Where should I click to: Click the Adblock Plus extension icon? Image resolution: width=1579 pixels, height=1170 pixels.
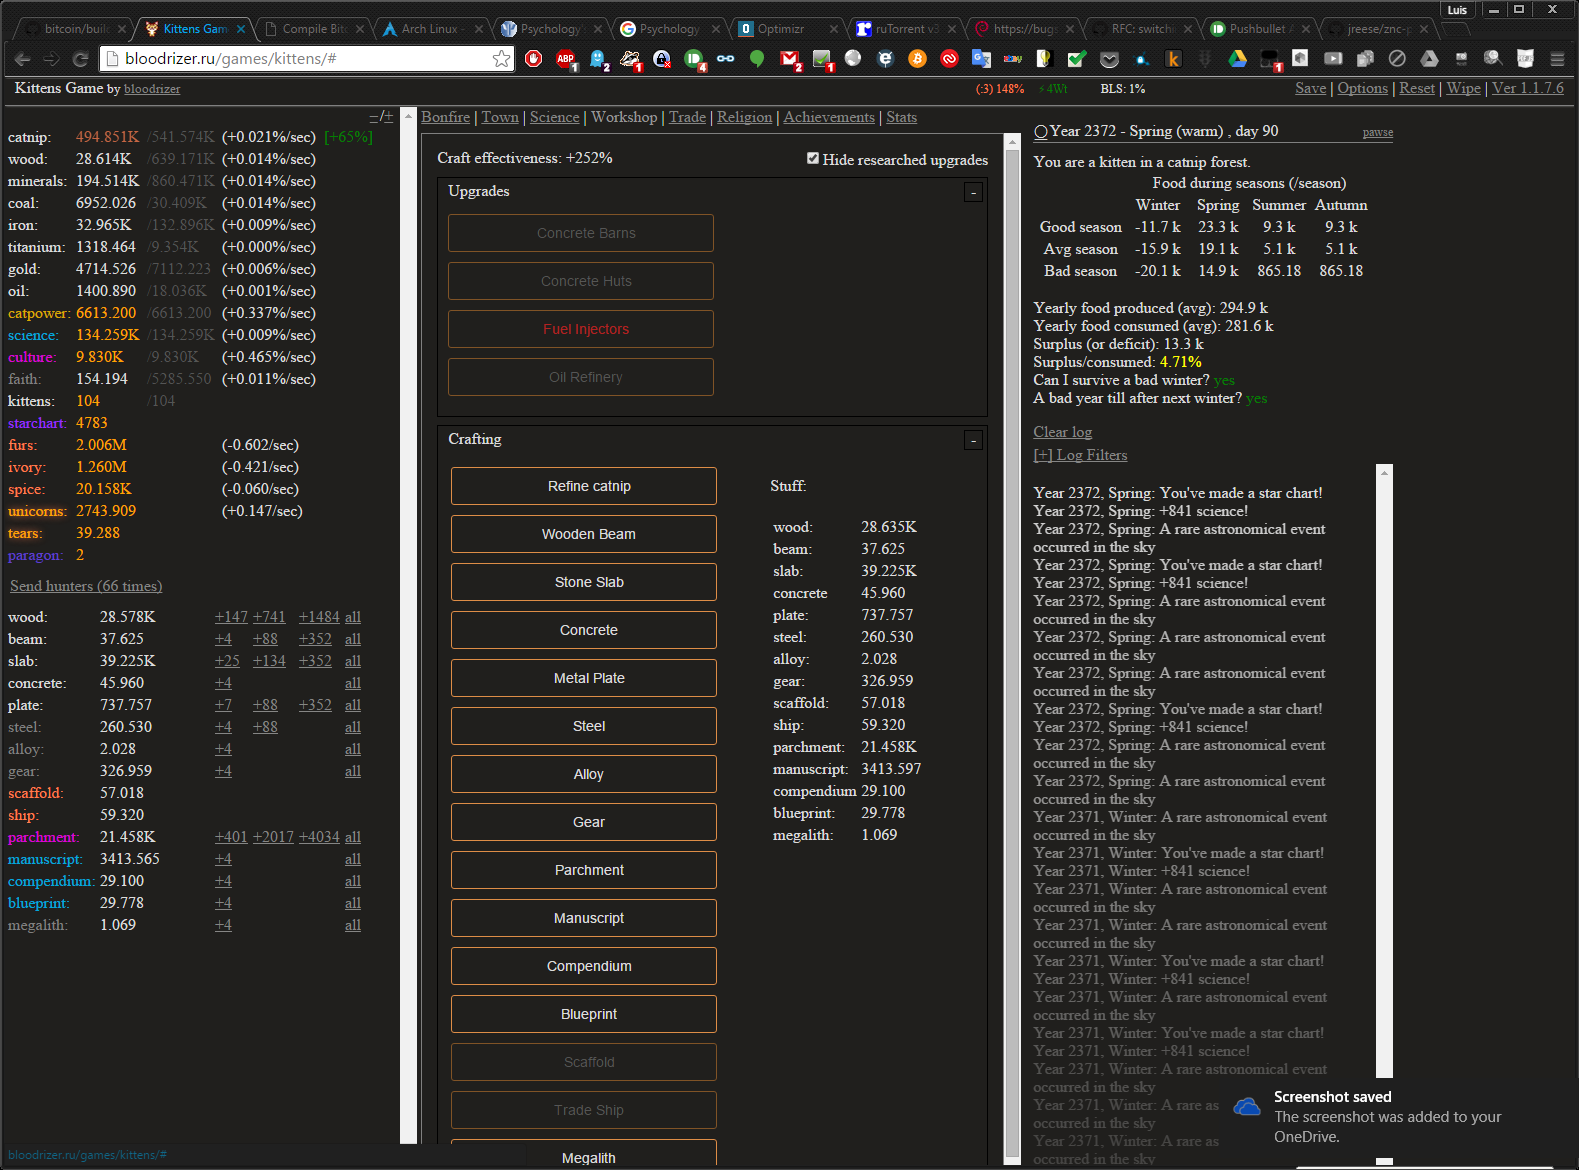coord(566,59)
